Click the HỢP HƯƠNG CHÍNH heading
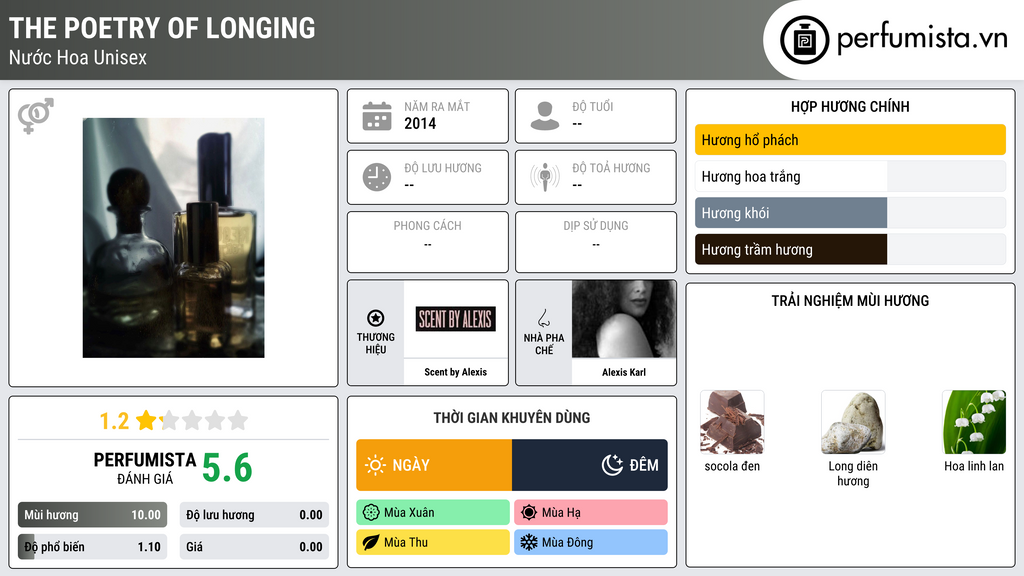This screenshot has height=576, width=1024. pos(850,106)
